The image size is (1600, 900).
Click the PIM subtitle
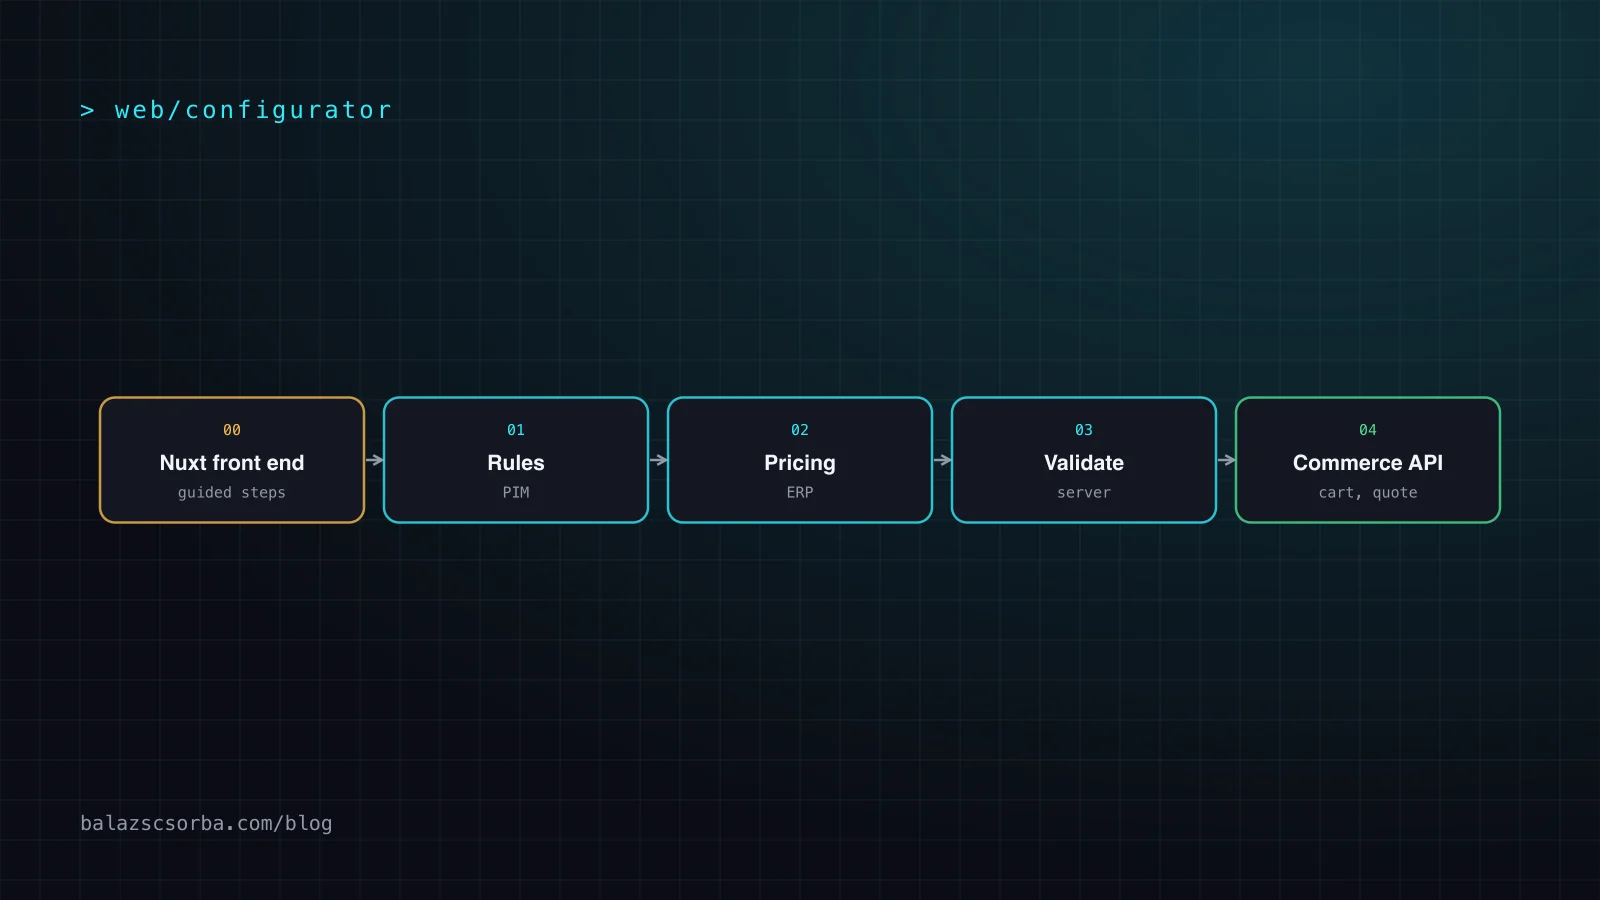(516, 492)
